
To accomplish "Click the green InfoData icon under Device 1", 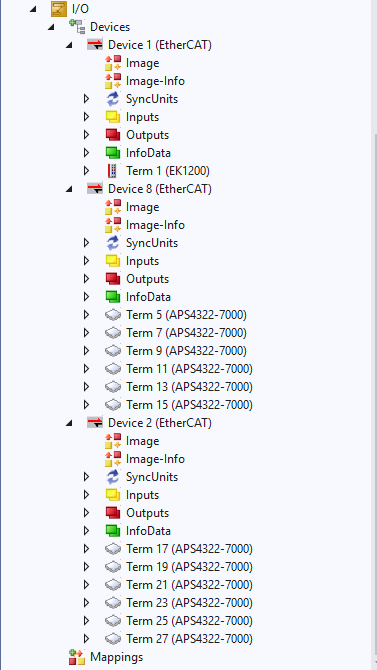I will [113, 153].
